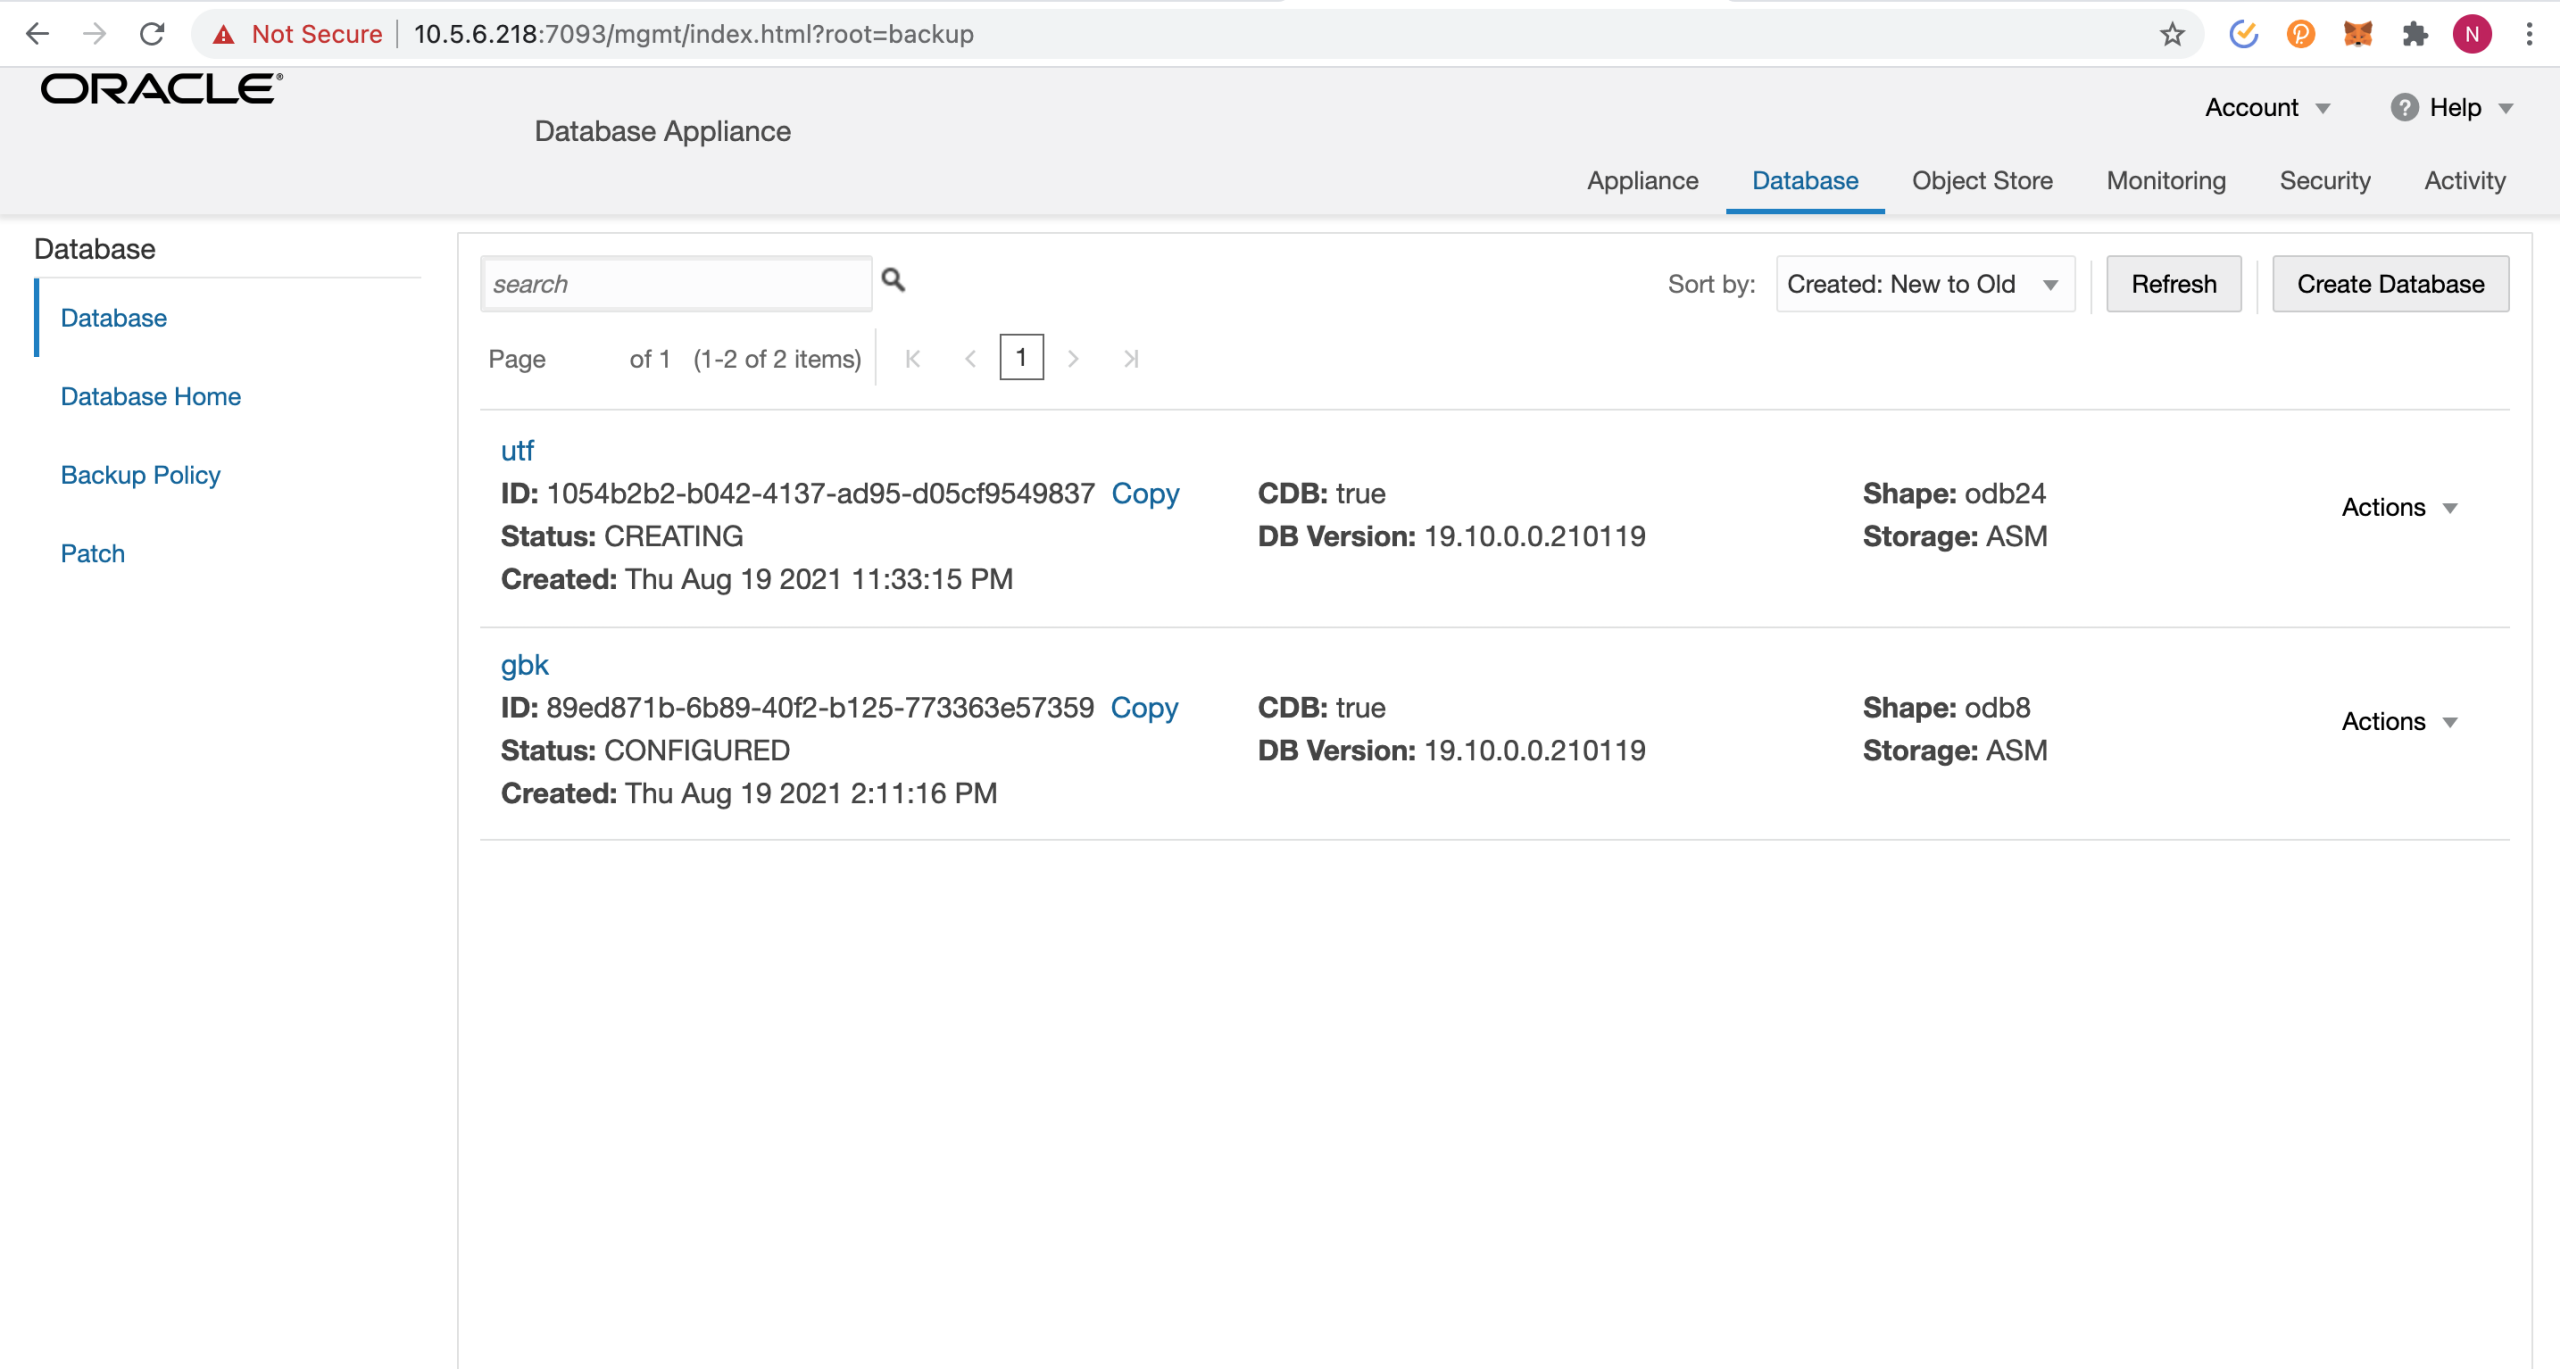Click the ID 1054b2b2-b042-4137-ad95-d05cf9549837 text
This screenshot has height=1369, width=2560.
[797, 493]
